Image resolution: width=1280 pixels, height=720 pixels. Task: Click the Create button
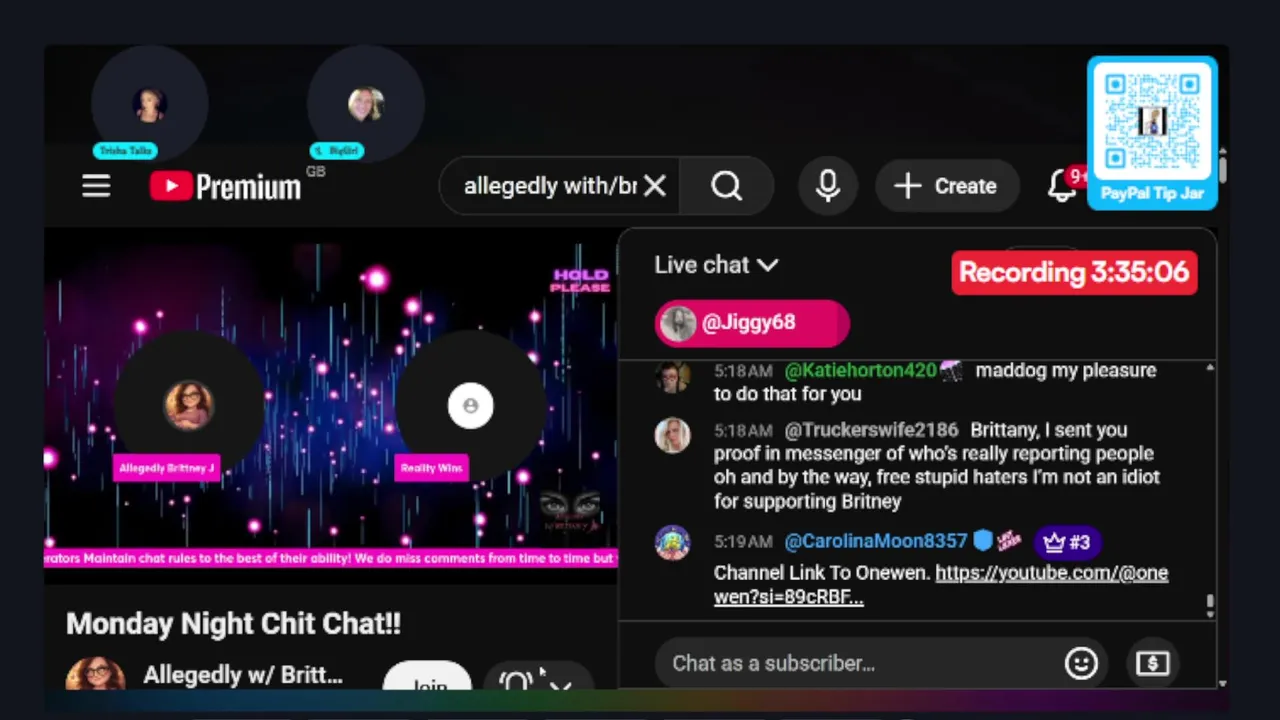tap(947, 186)
